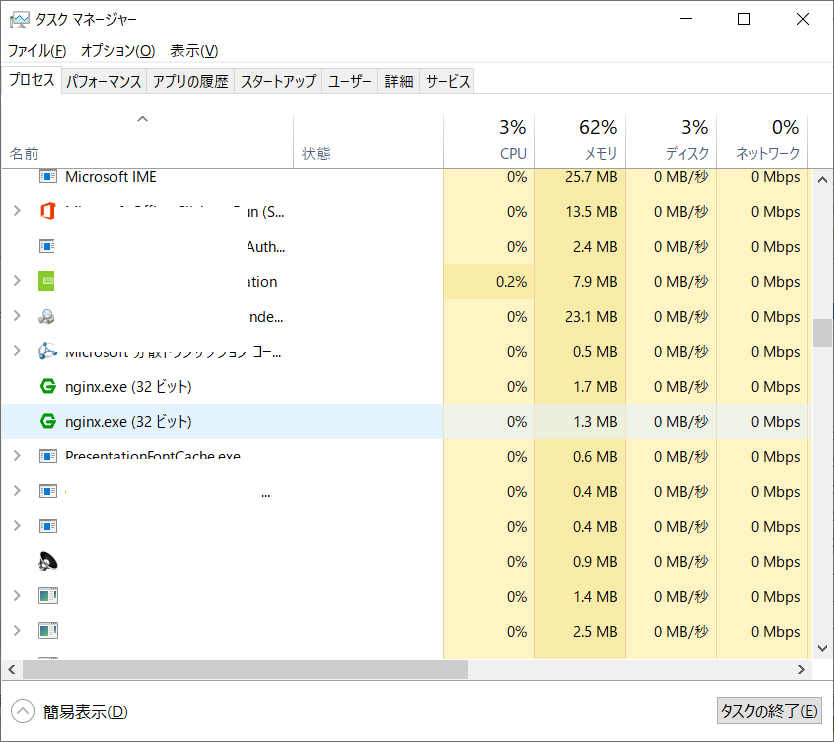Screen dimensions: 834x742
Task: Click the 簡易表示(D) label
Action: (x=85, y=712)
